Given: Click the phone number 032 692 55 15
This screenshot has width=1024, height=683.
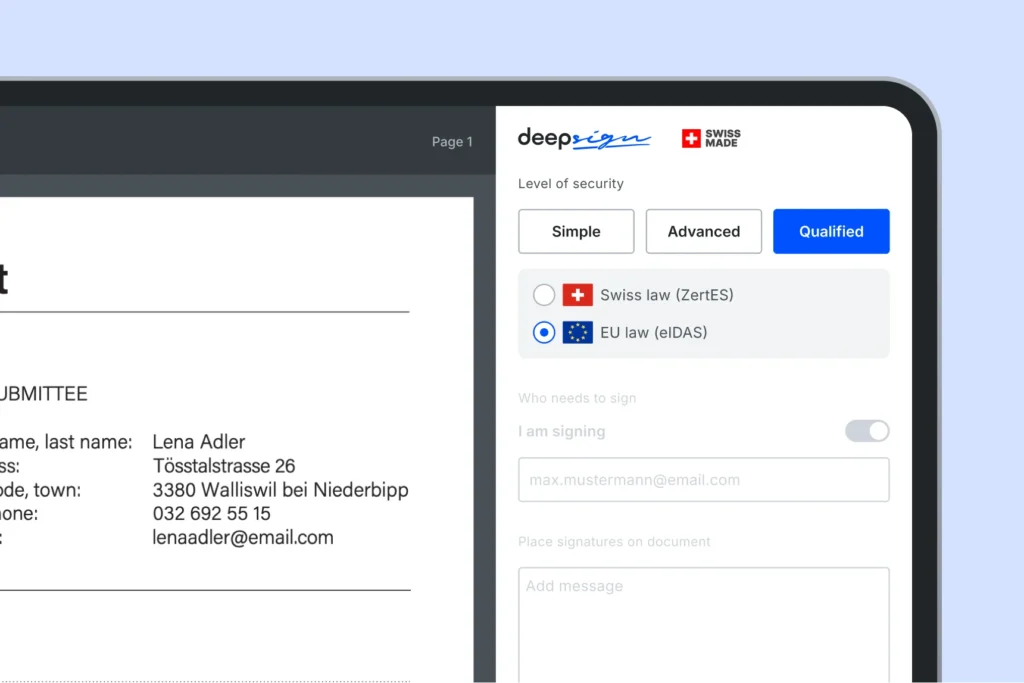Looking at the screenshot, I should [211, 513].
